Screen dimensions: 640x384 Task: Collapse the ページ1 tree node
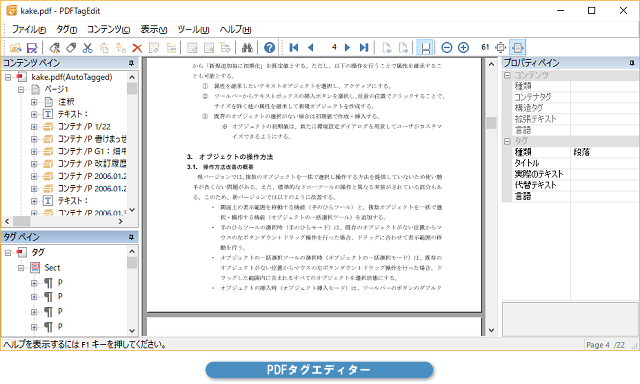[x=21, y=89]
